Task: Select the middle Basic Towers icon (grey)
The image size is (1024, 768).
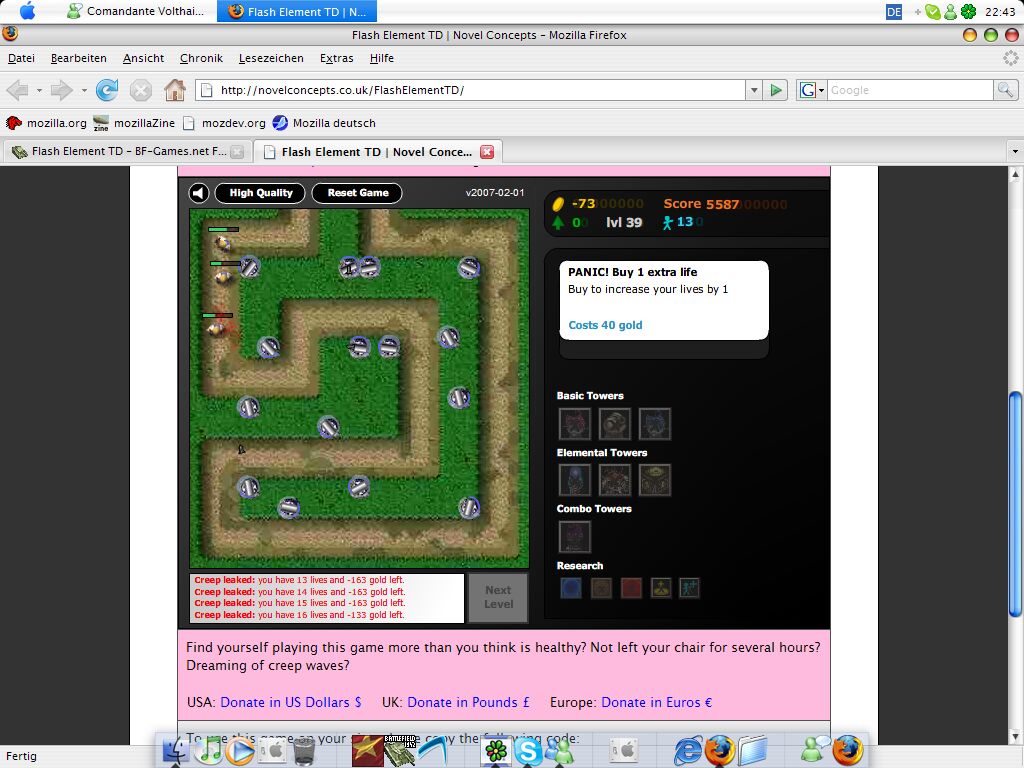Action: (615, 424)
